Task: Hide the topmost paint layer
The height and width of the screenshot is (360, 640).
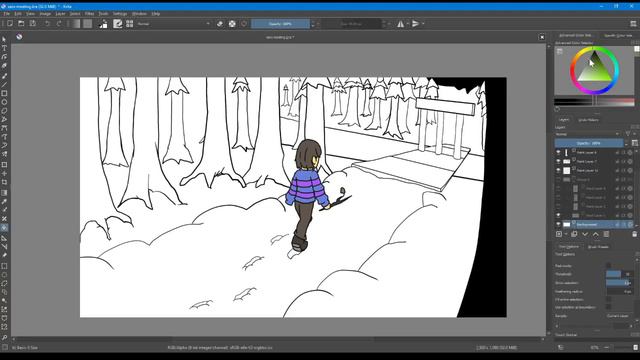Action: point(558,152)
